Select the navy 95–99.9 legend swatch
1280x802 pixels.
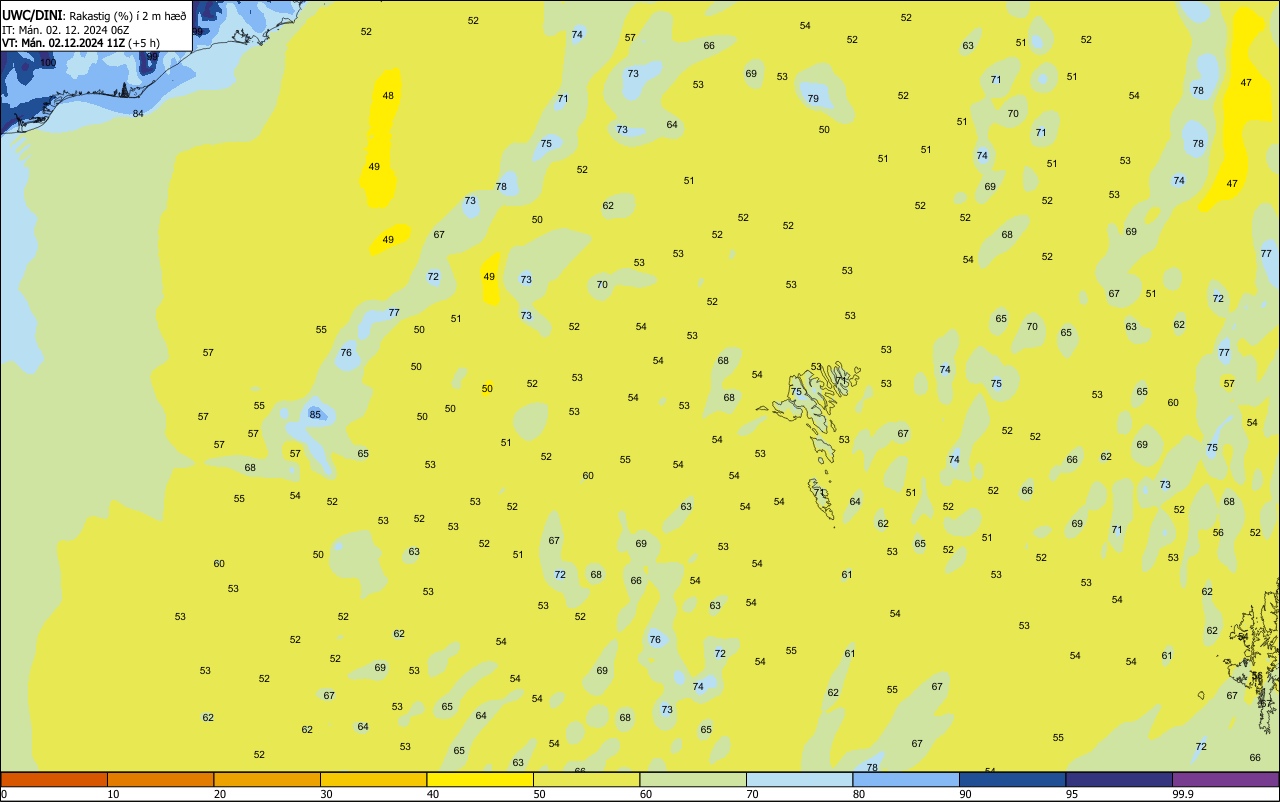pyautogui.click(x=1119, y=779)
